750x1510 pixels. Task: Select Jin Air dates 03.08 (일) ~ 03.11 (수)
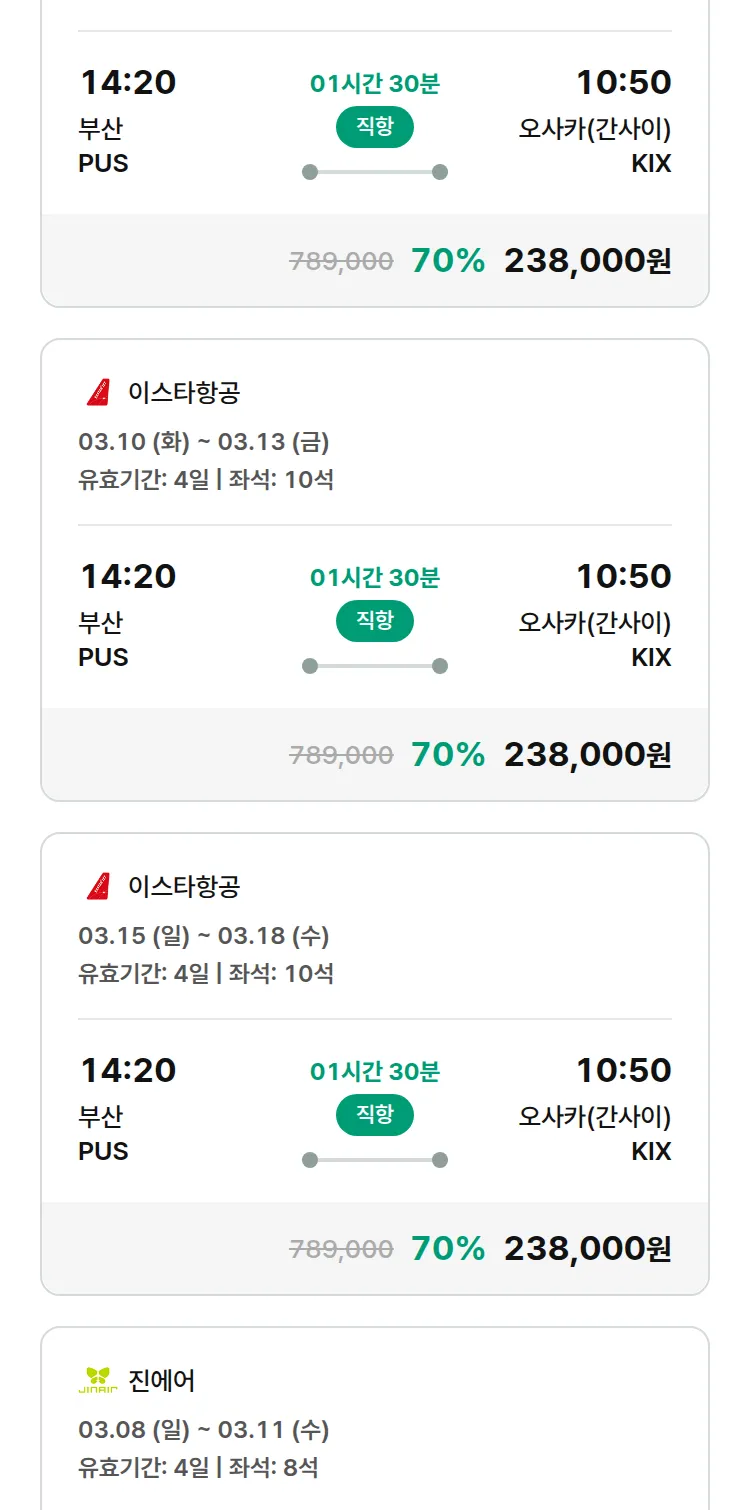click(x=203, y=1430)
